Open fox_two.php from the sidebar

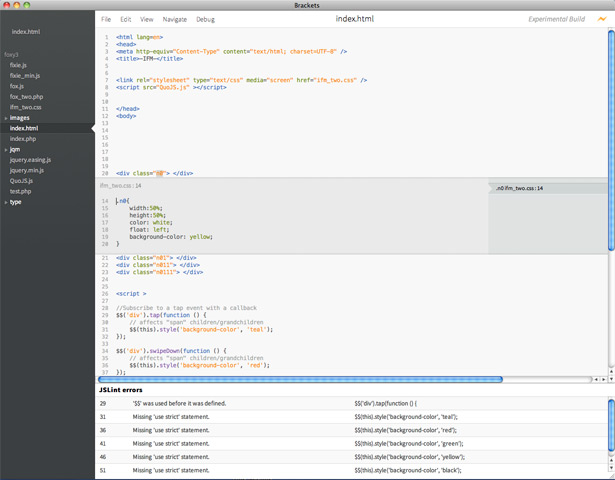click(x=27, y=97)
